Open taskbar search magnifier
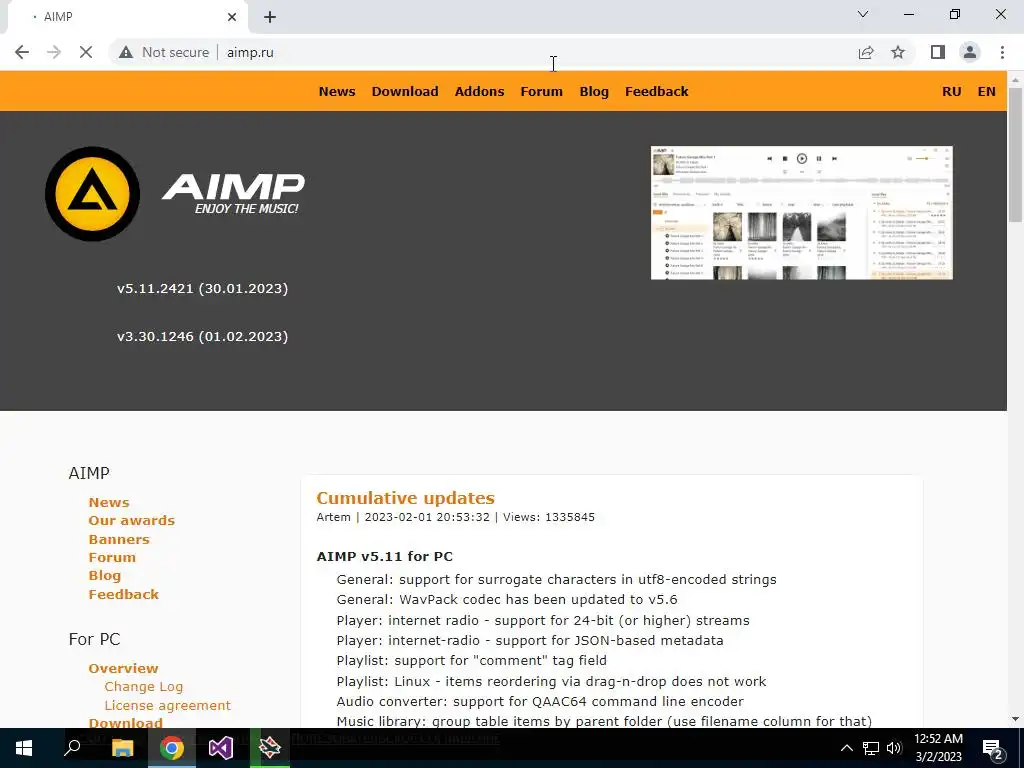 pos(72,748)
